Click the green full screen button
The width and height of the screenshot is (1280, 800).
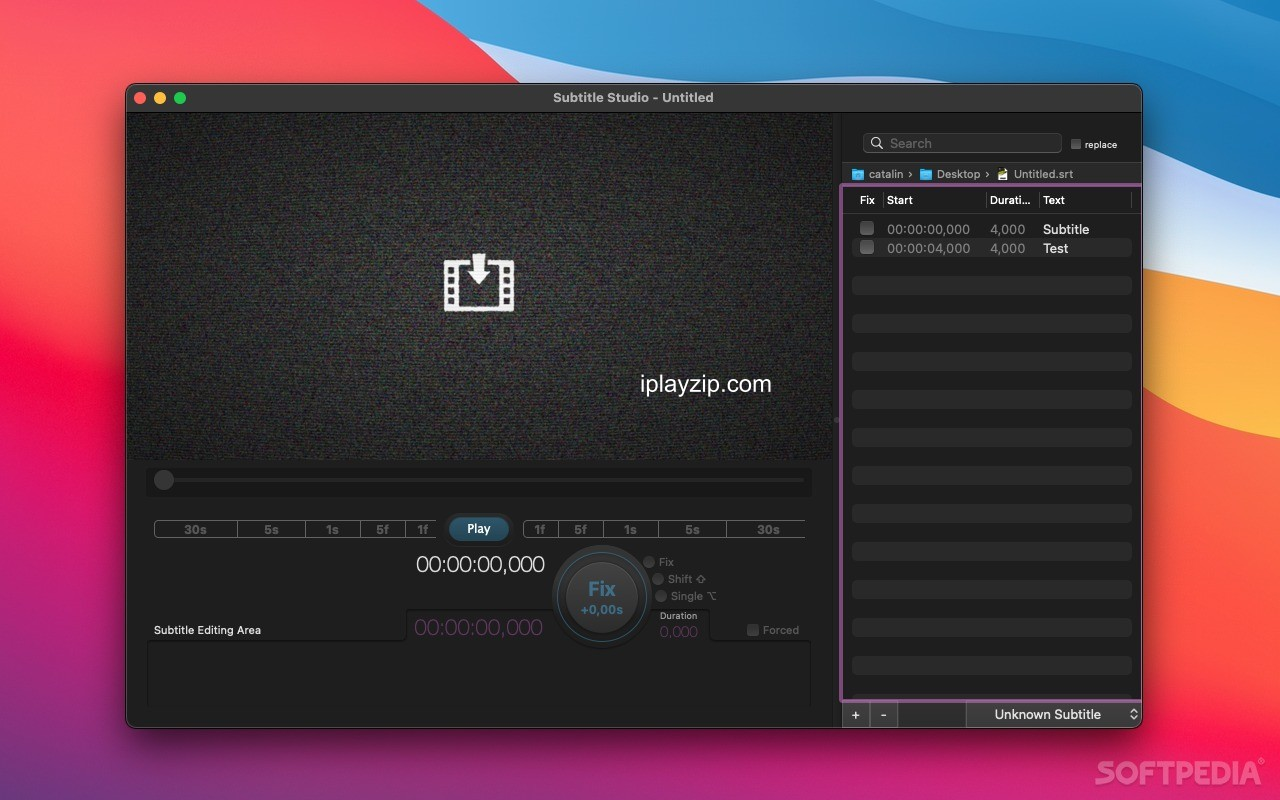click(180, 97)
